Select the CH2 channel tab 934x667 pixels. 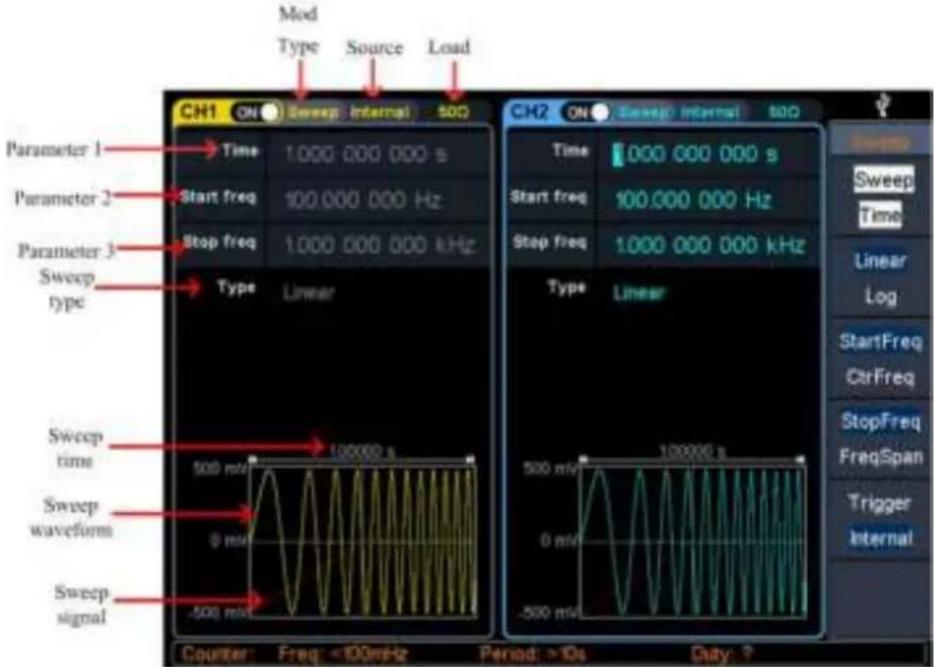coord(530,112)
